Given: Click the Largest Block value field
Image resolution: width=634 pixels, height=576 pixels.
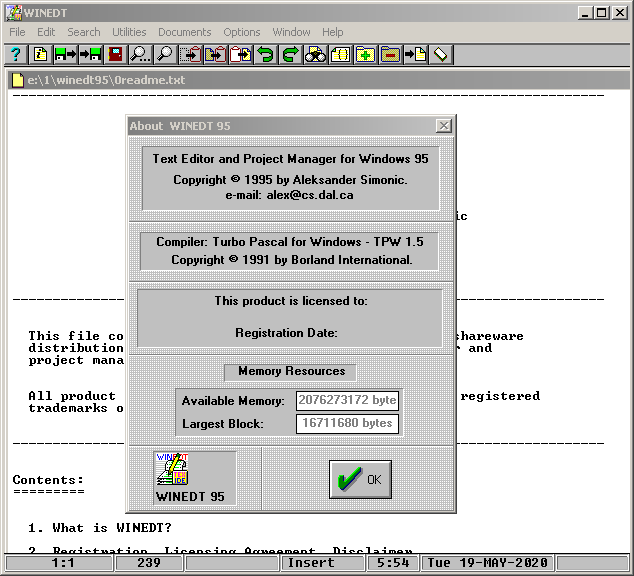Looking at the screenshot, I should [x=347, y=423].
